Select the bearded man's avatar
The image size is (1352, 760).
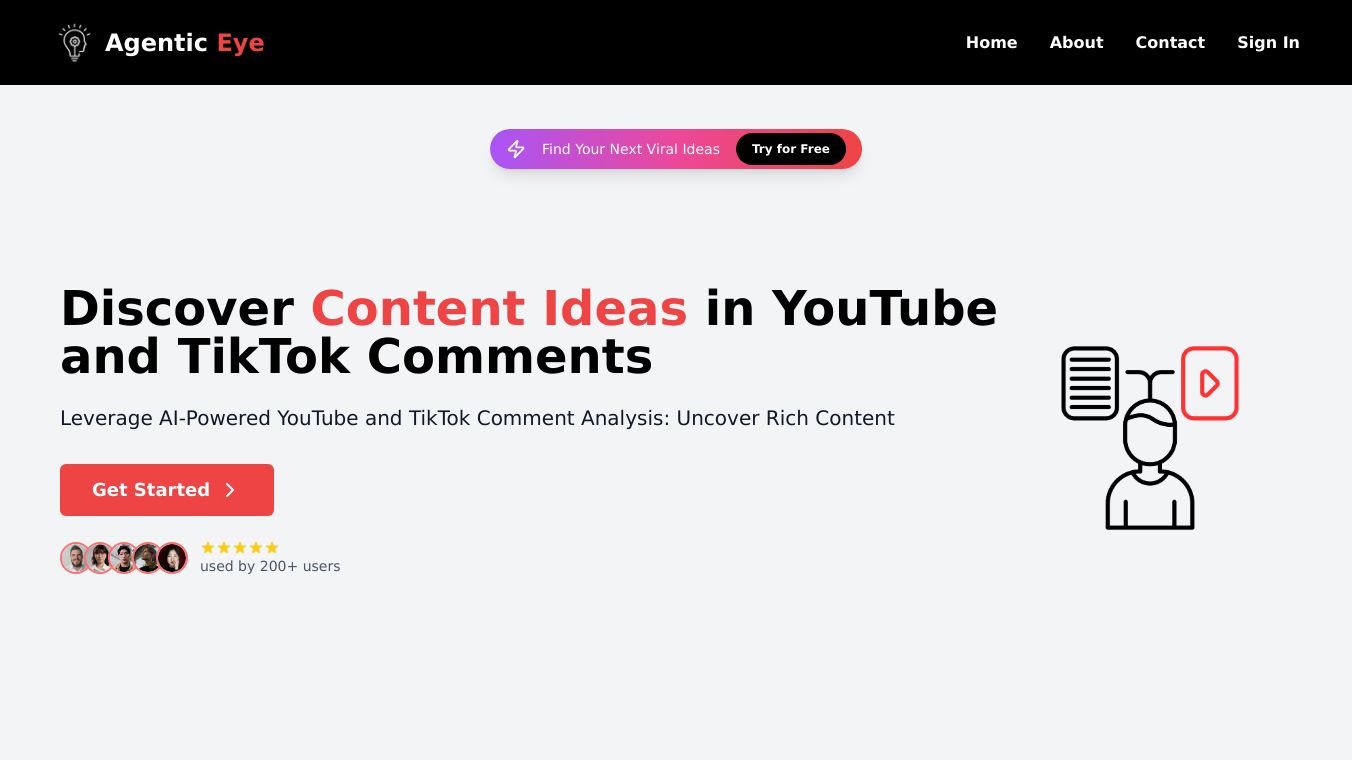76,558
